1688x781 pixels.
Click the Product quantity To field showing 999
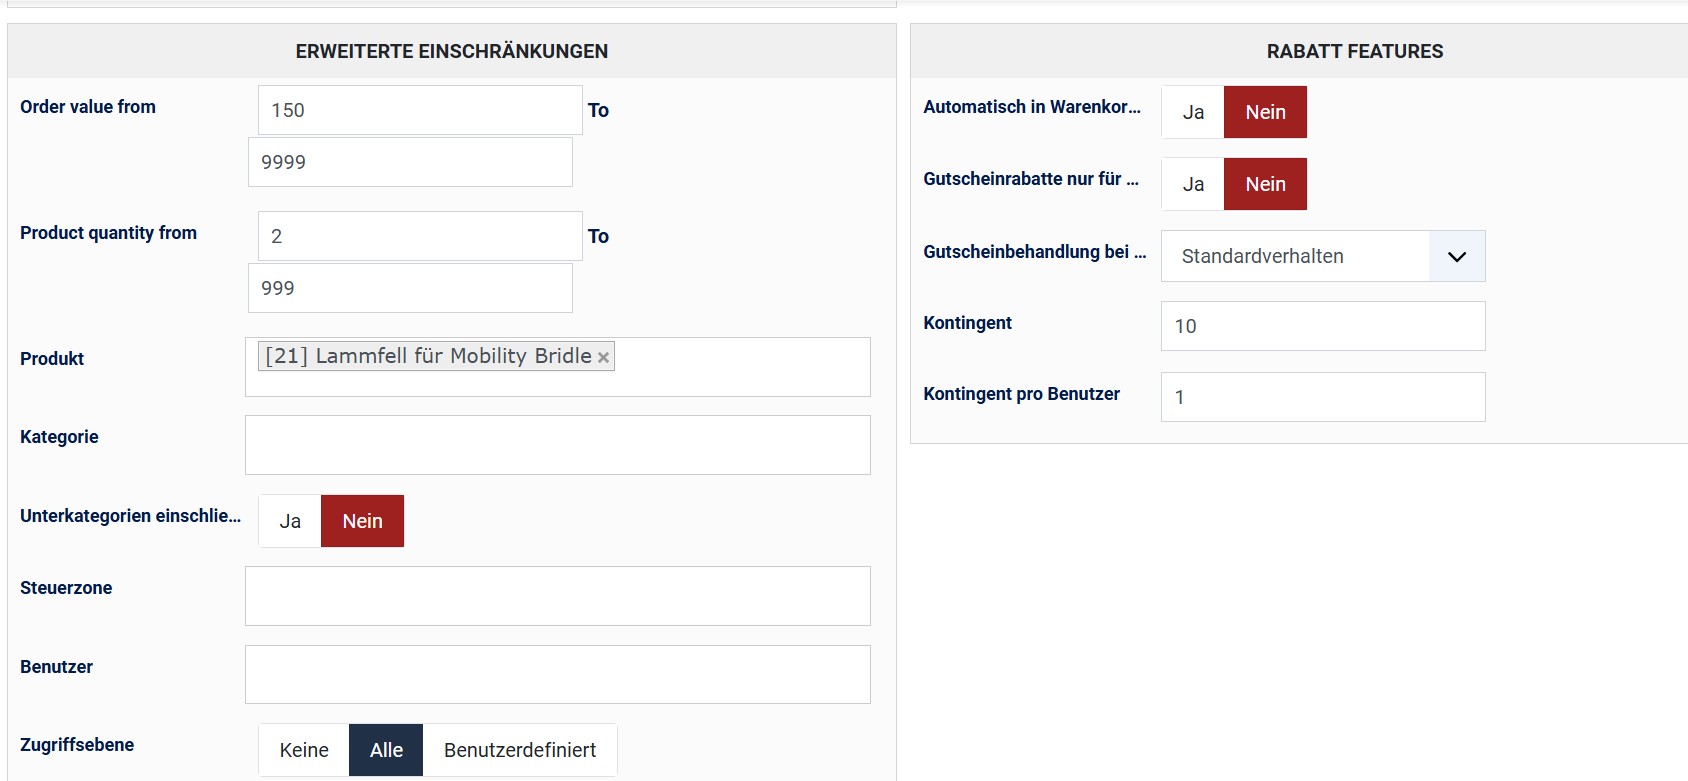(x=410, y=288)
